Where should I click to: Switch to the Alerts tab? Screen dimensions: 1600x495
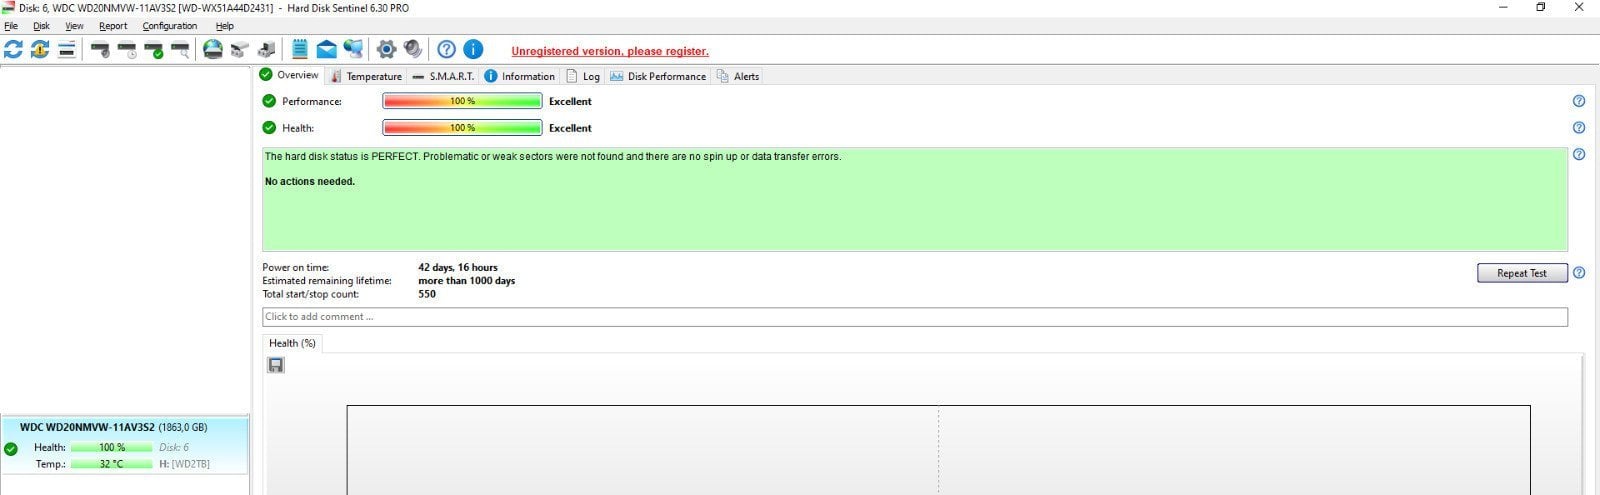(738, 76)
